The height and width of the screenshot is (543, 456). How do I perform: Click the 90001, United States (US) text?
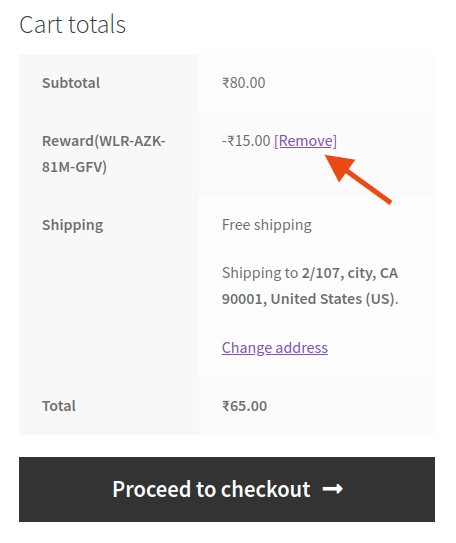tap(309, 299)
